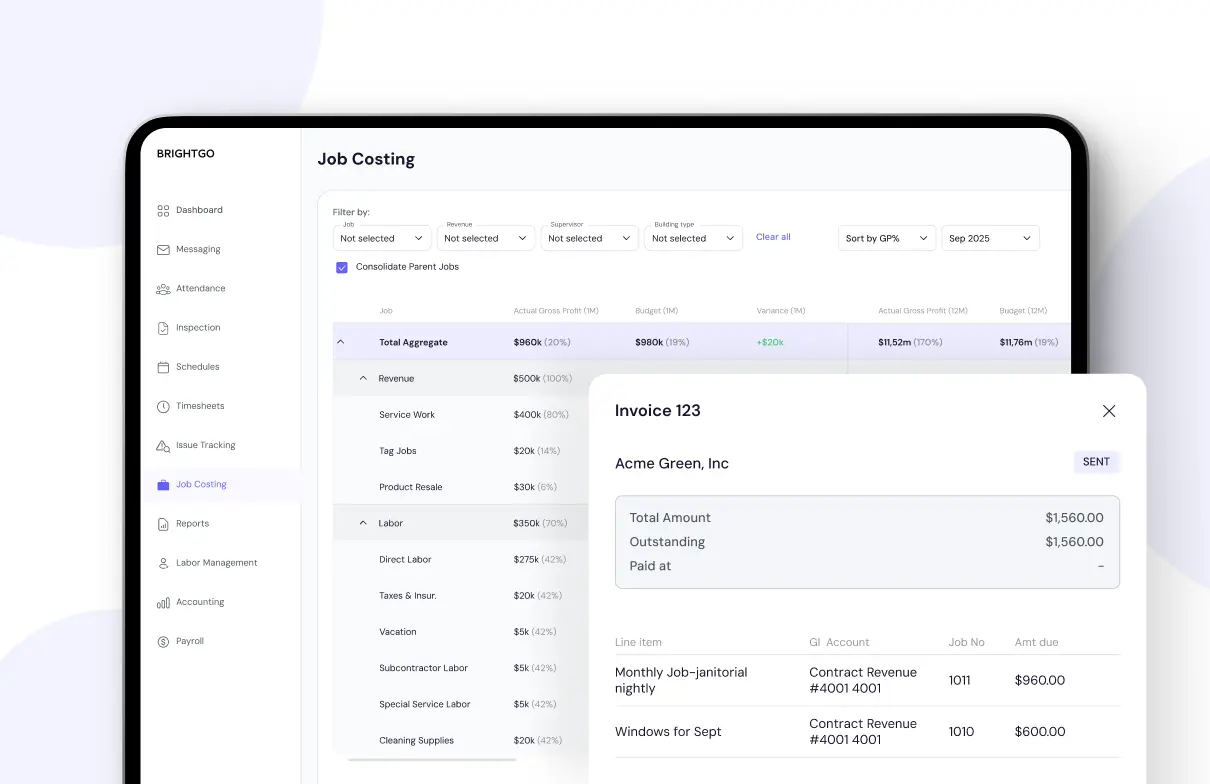This screenshot has height=784, width=1210.
Task: Select the Issue Tracking icon
Action: (x=163, y=445)
